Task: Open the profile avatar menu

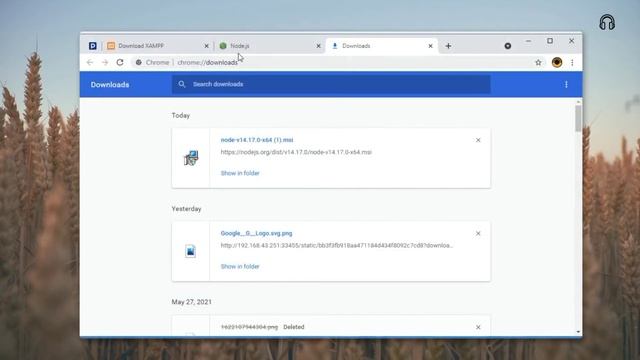Action: point(557,62)
